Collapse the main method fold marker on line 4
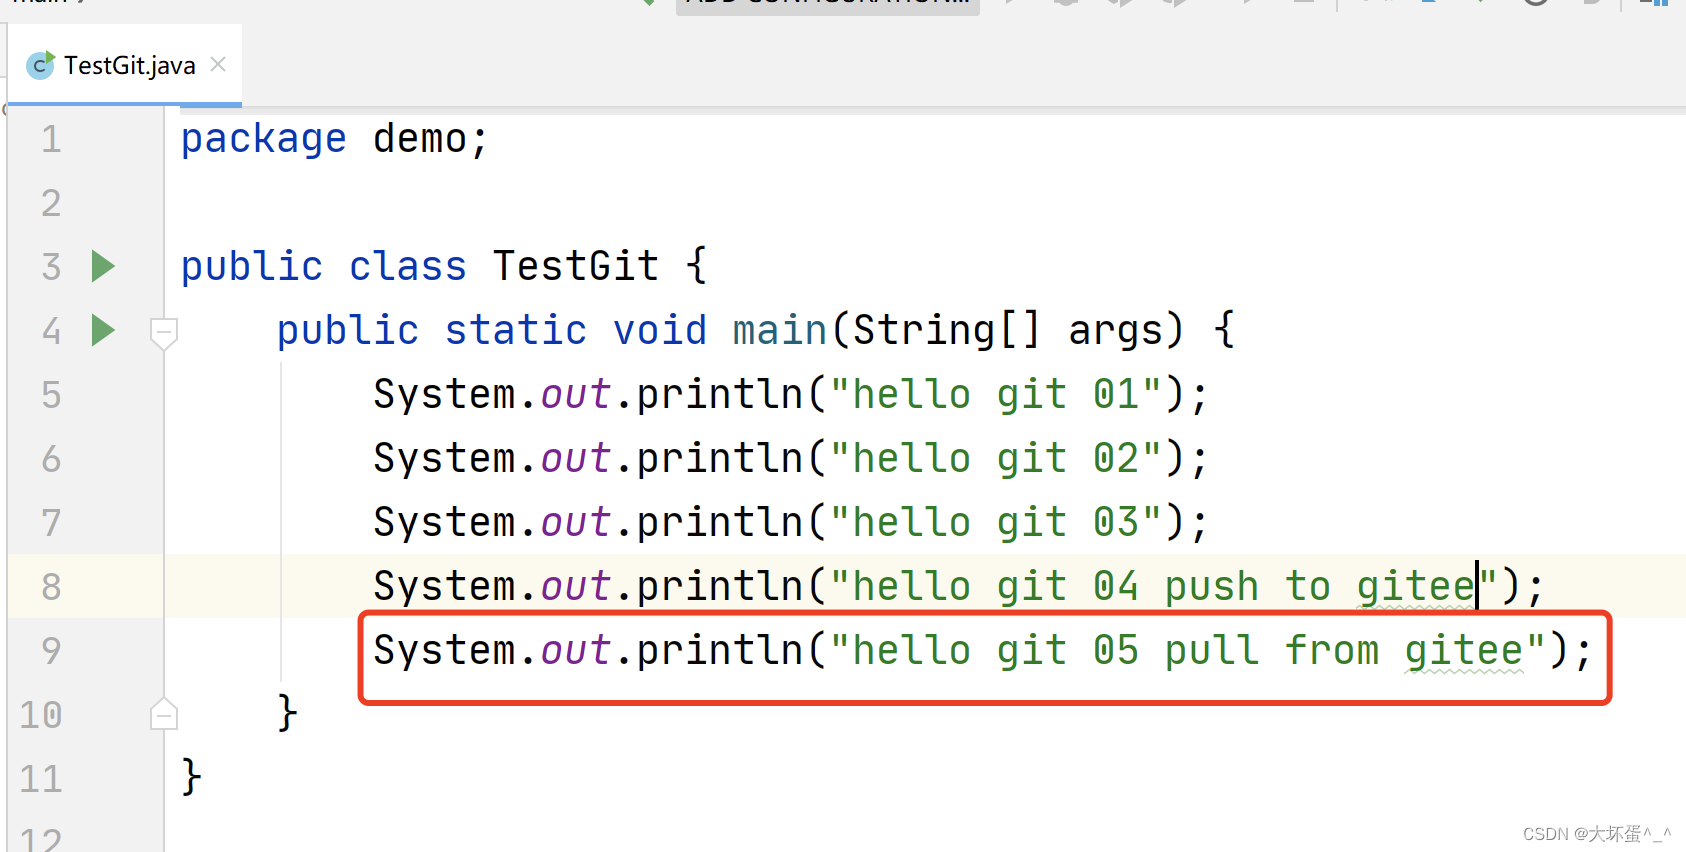 tap(164, 333)
